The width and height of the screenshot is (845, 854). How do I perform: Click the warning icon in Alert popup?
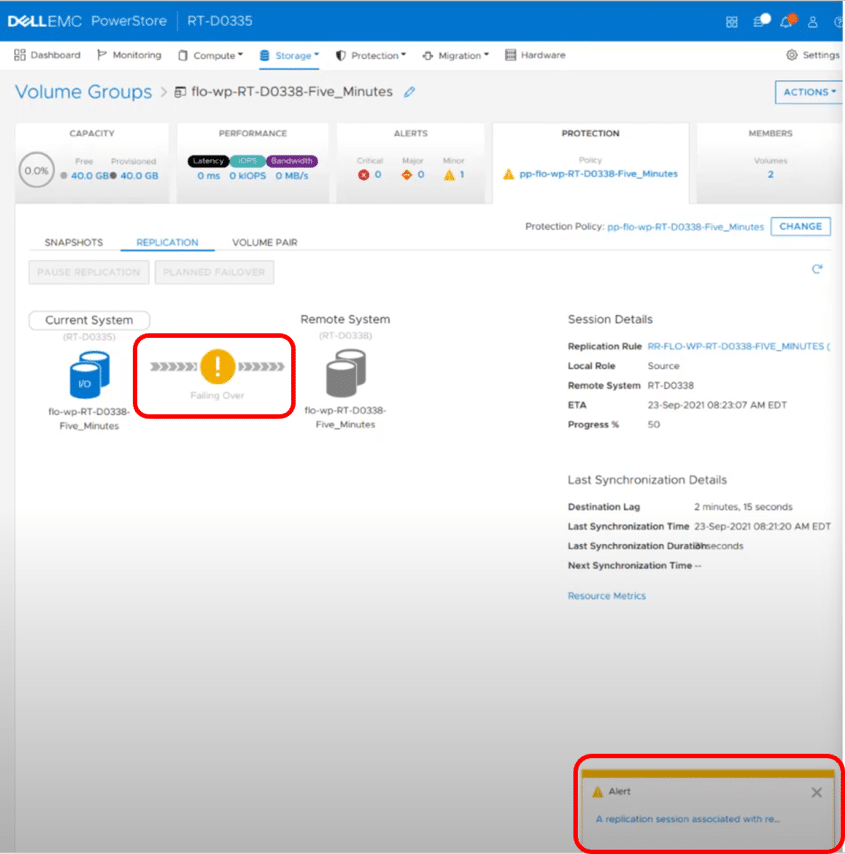pyautogui.click(x=598, y=792)
